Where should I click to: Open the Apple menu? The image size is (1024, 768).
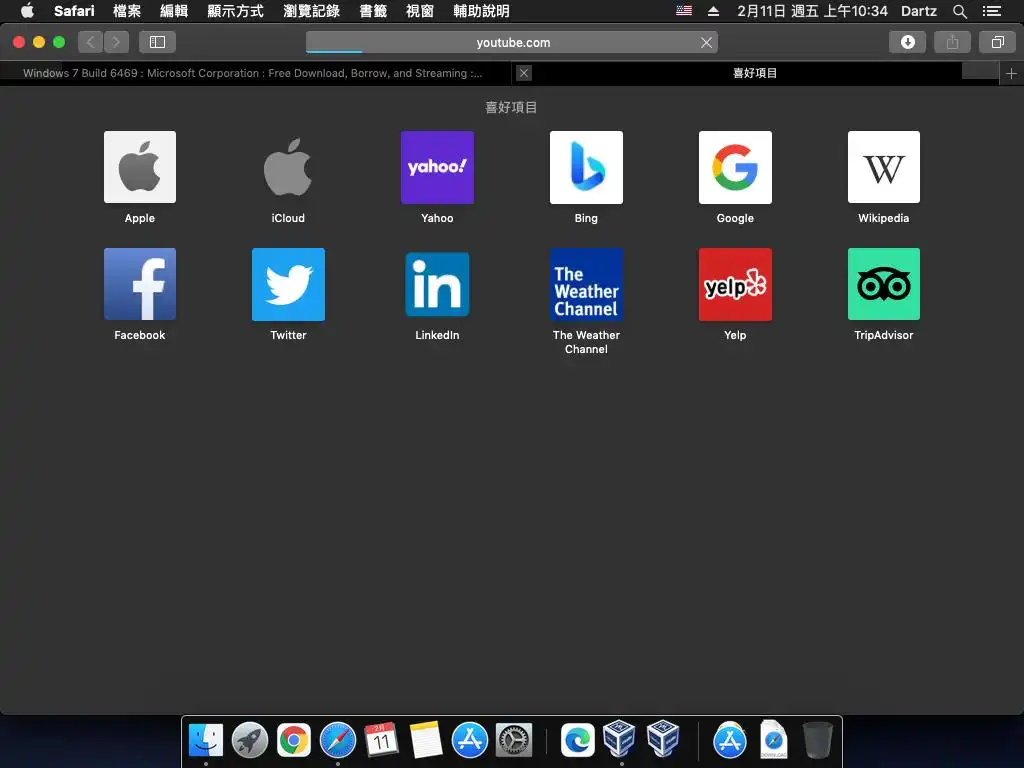coord(27,10)
